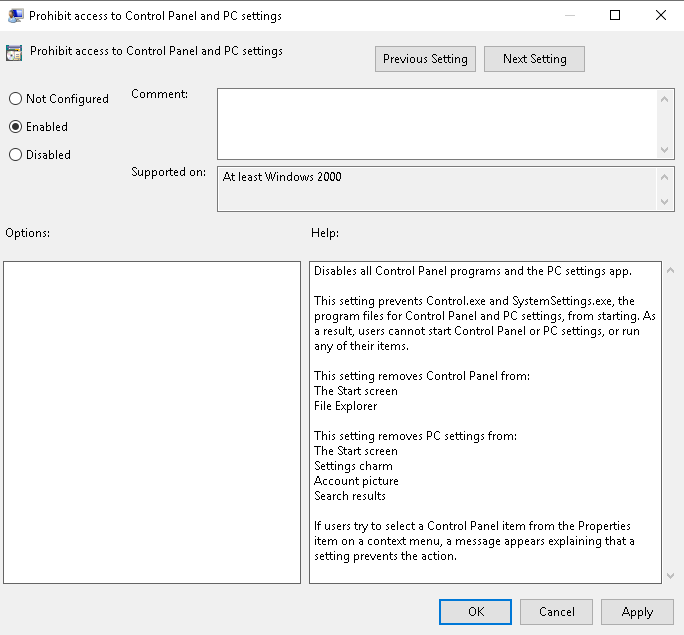Close the dialog with the X button

point(660,16)
